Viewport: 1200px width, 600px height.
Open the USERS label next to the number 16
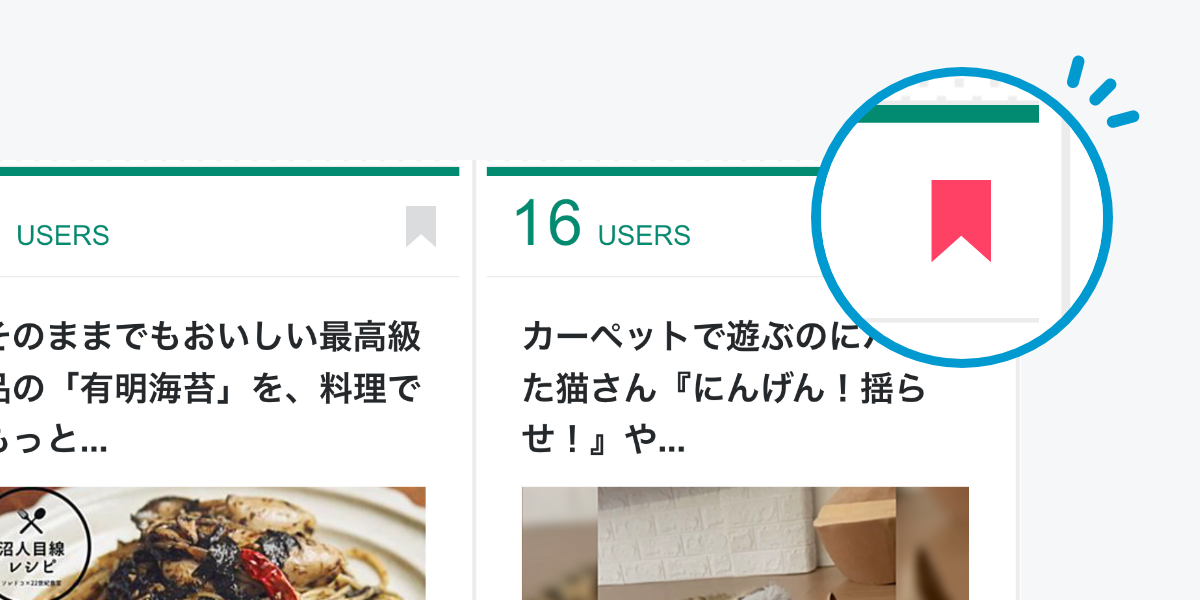click(644, 236)
